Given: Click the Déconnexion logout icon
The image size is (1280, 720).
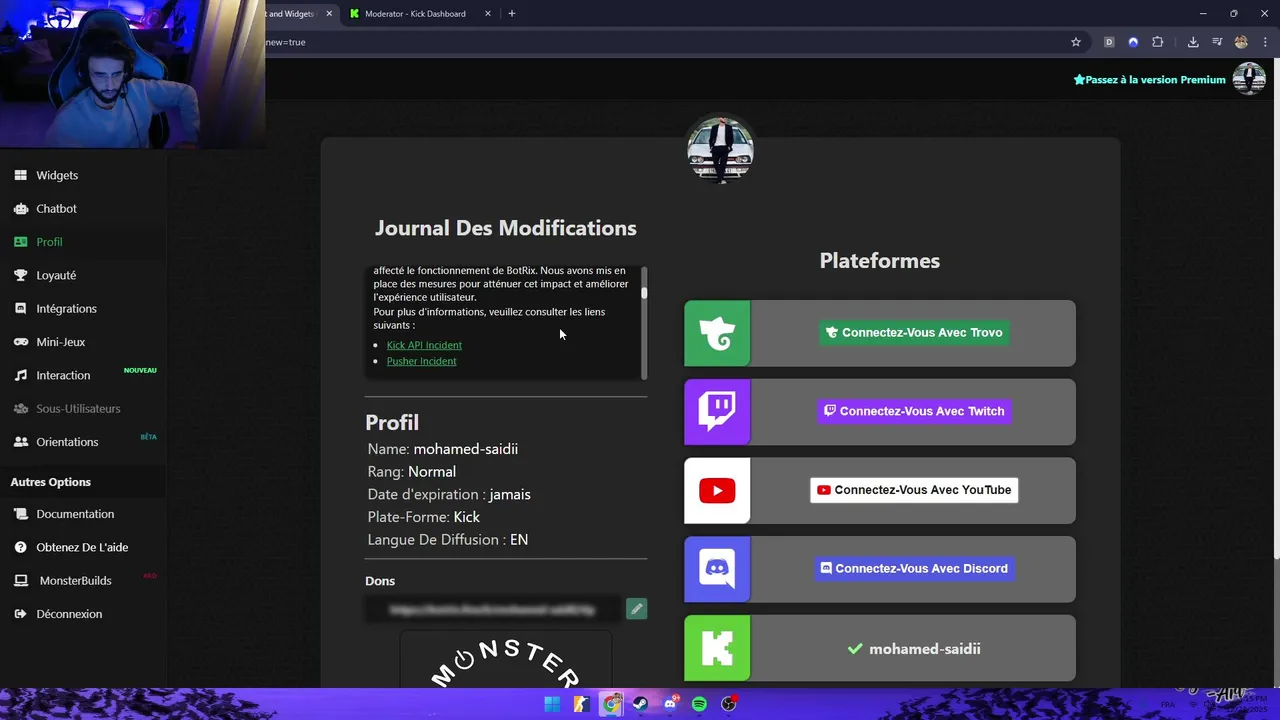Looking at the screenshot, I should pos(20,614).
